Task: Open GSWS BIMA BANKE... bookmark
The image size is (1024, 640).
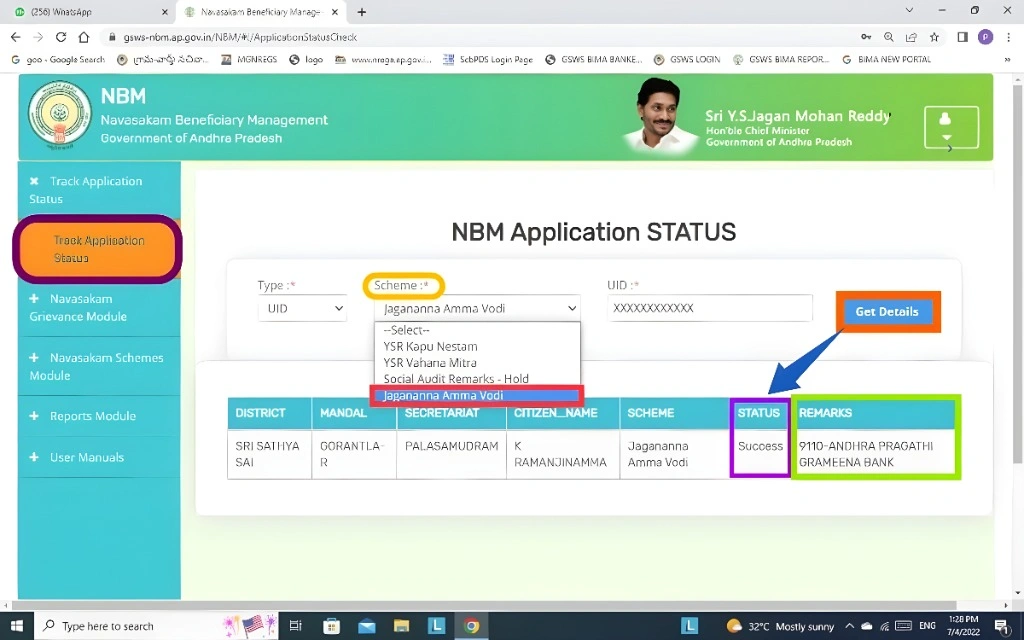Action: [x=594, y=59]
